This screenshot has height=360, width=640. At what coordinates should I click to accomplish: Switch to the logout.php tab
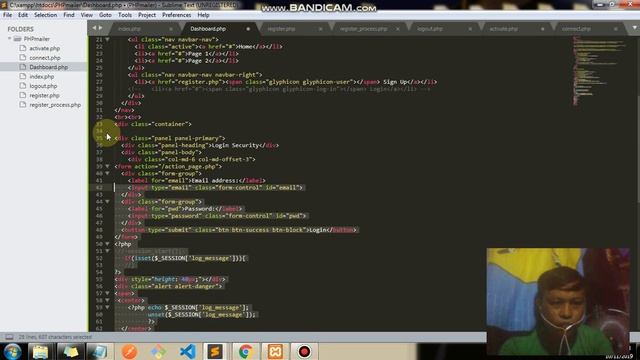pyautogui.click(x=430, y=29)
